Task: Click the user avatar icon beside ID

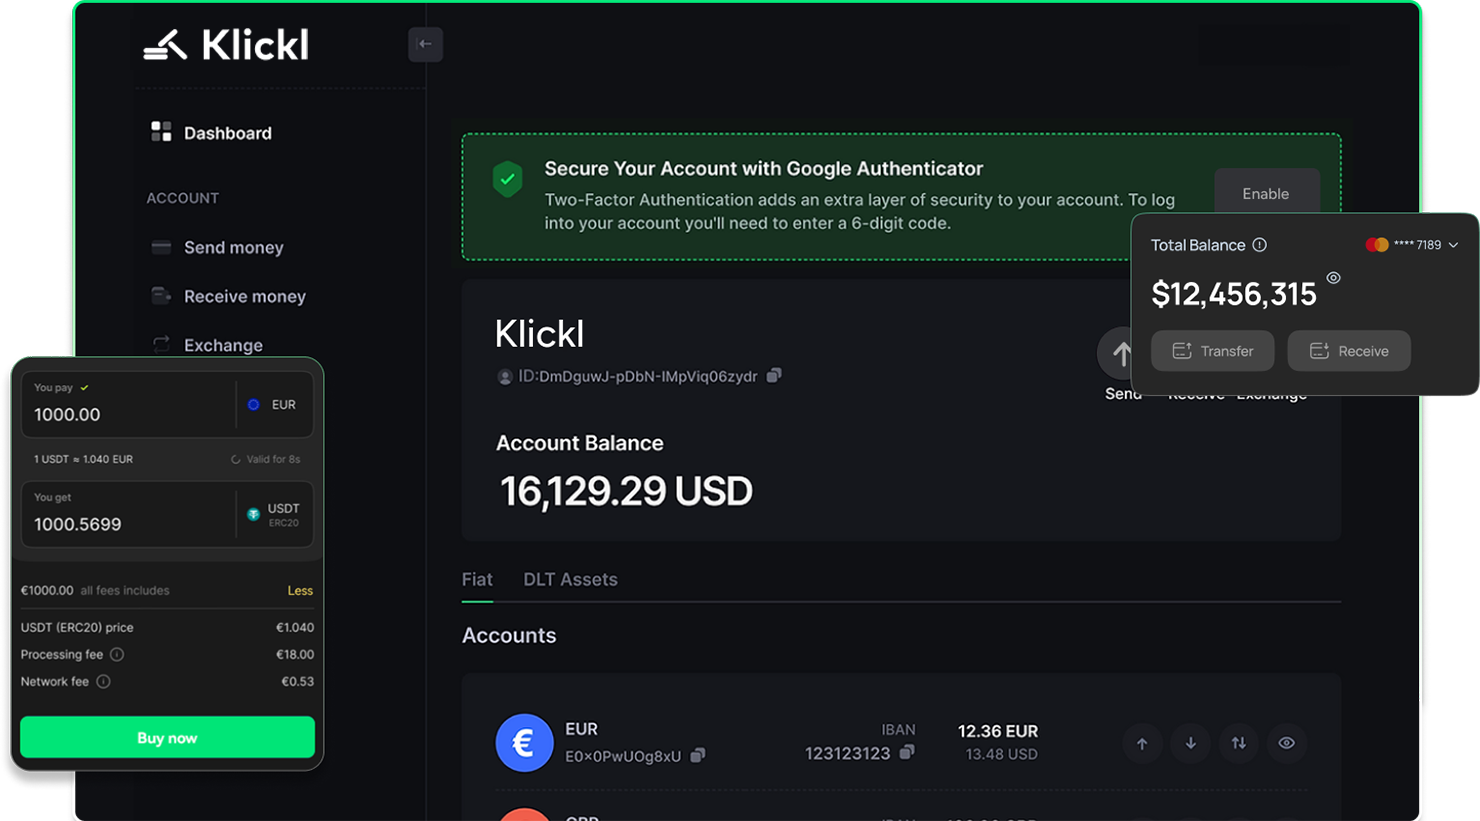Action: [505, 377]
